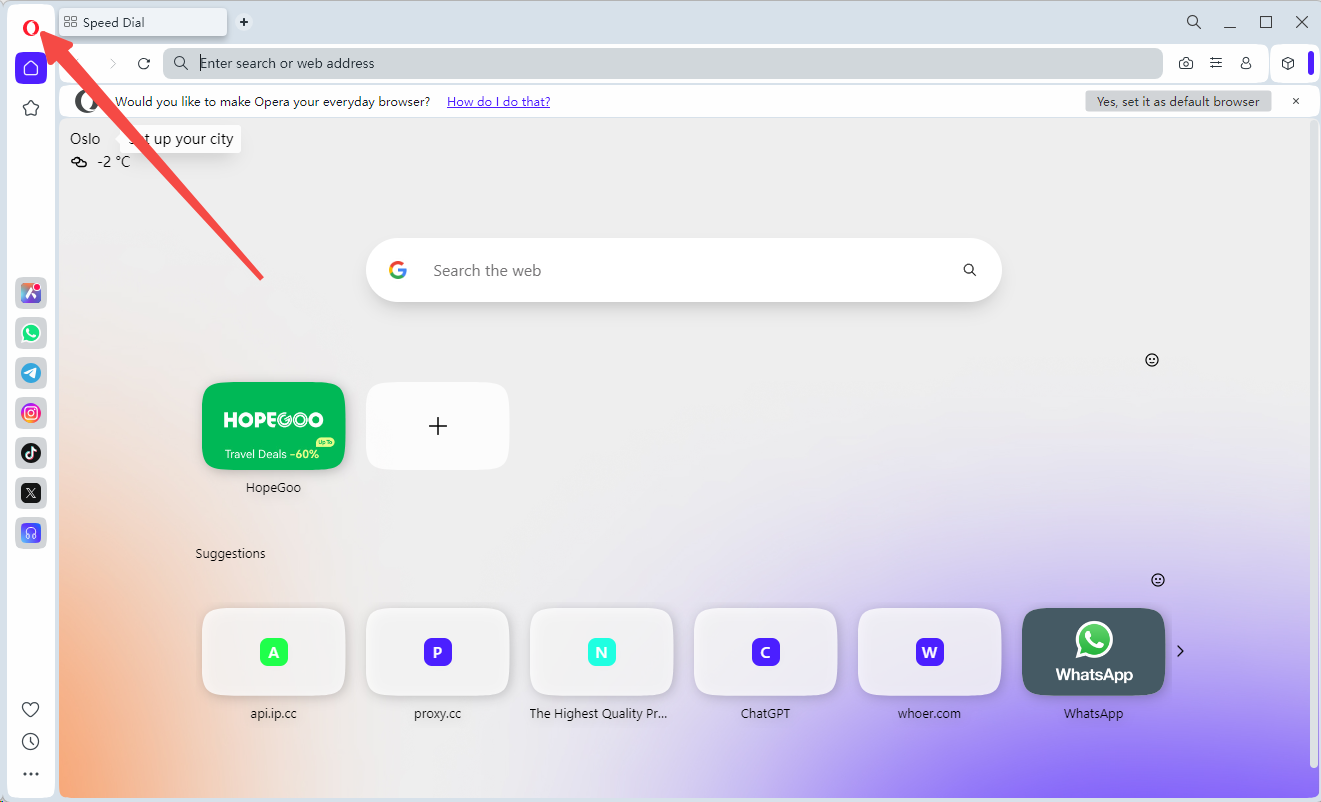Viewport: 1321px width, 802px height.
Task: Open sidebar setup three-dots menu
Action: (x=31, y=774)
